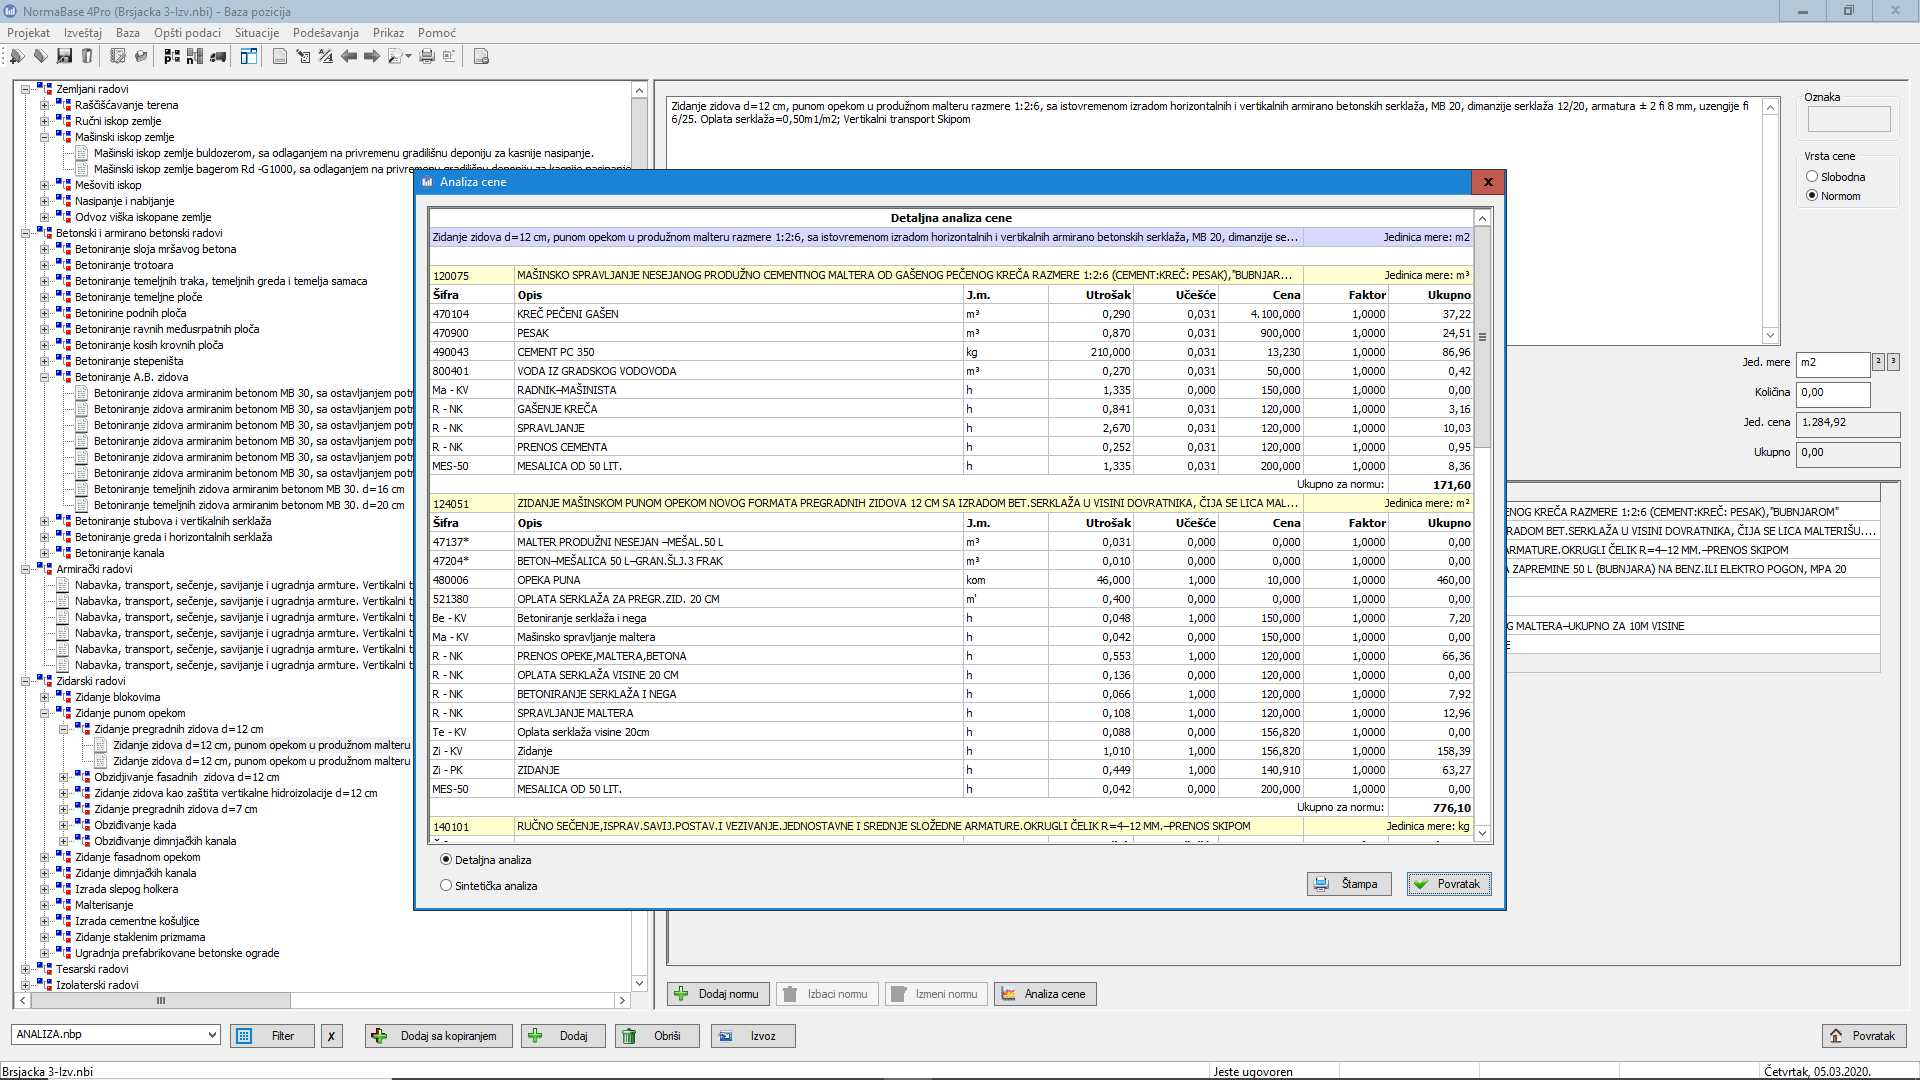Viewport: 1920px width, 1080px height.
Task: Expand the Tesarski radovi tree node
Action: [26, 969]
